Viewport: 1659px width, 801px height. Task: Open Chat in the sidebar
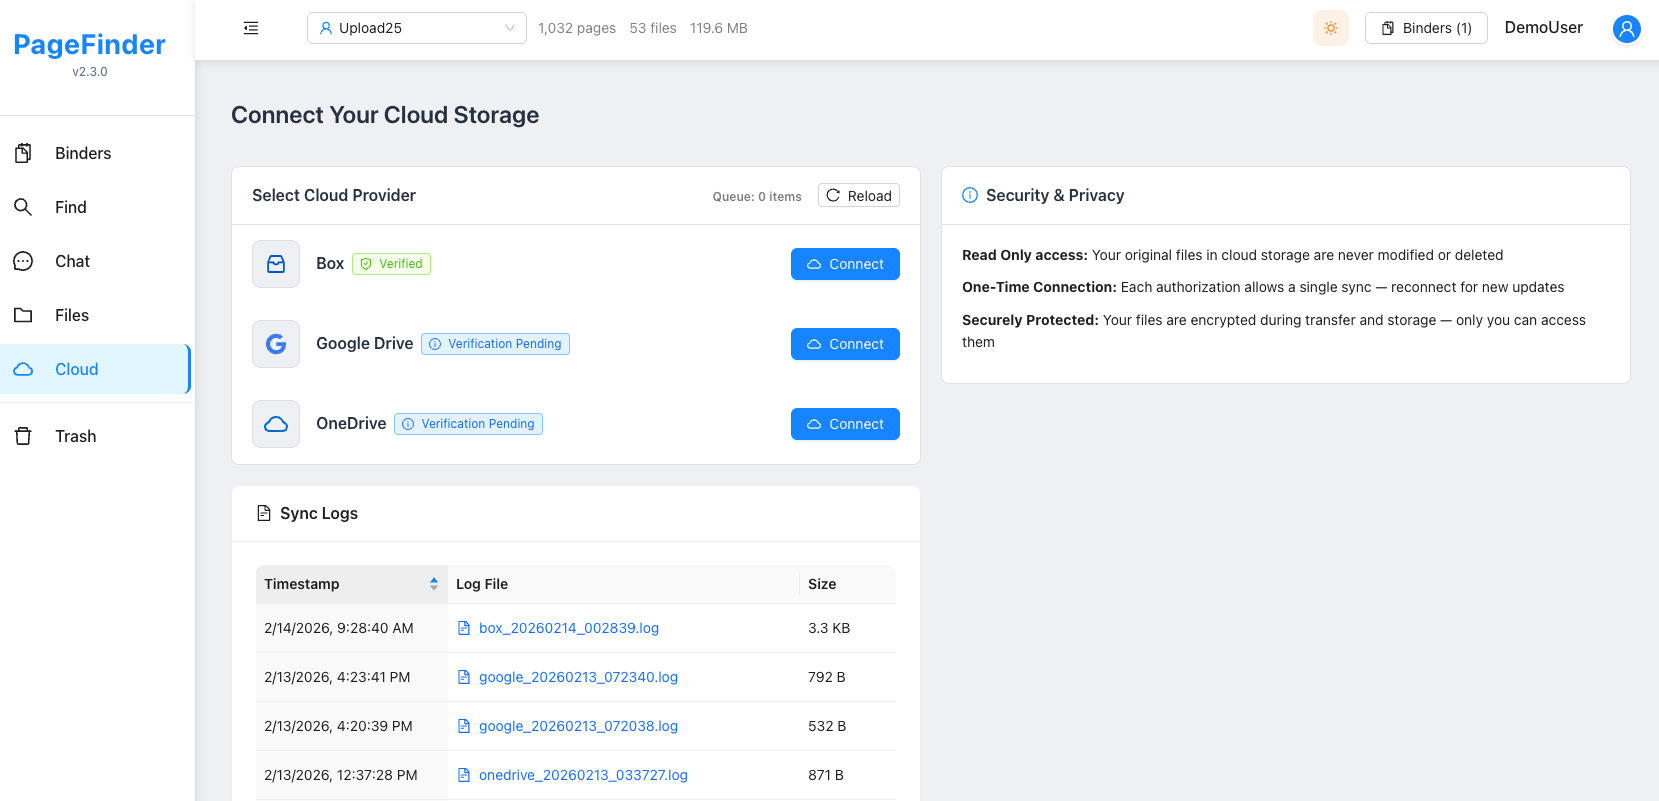click(96, 261)
